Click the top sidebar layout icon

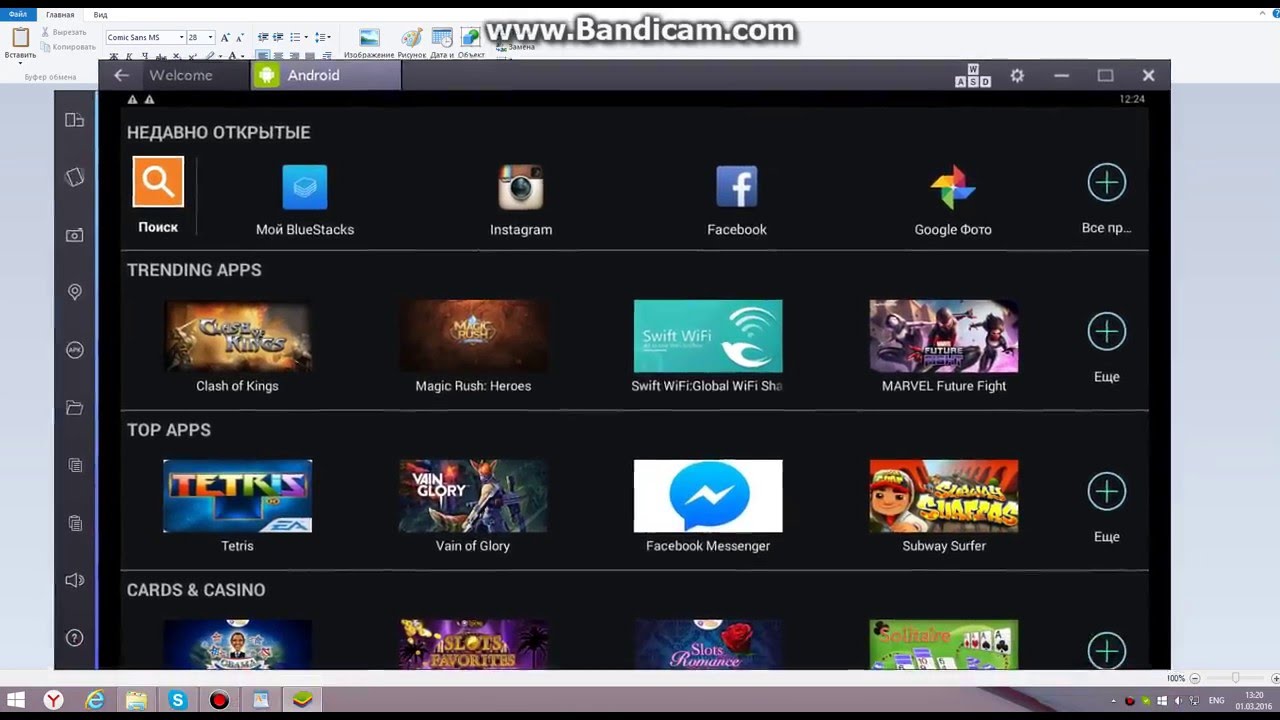75,120
